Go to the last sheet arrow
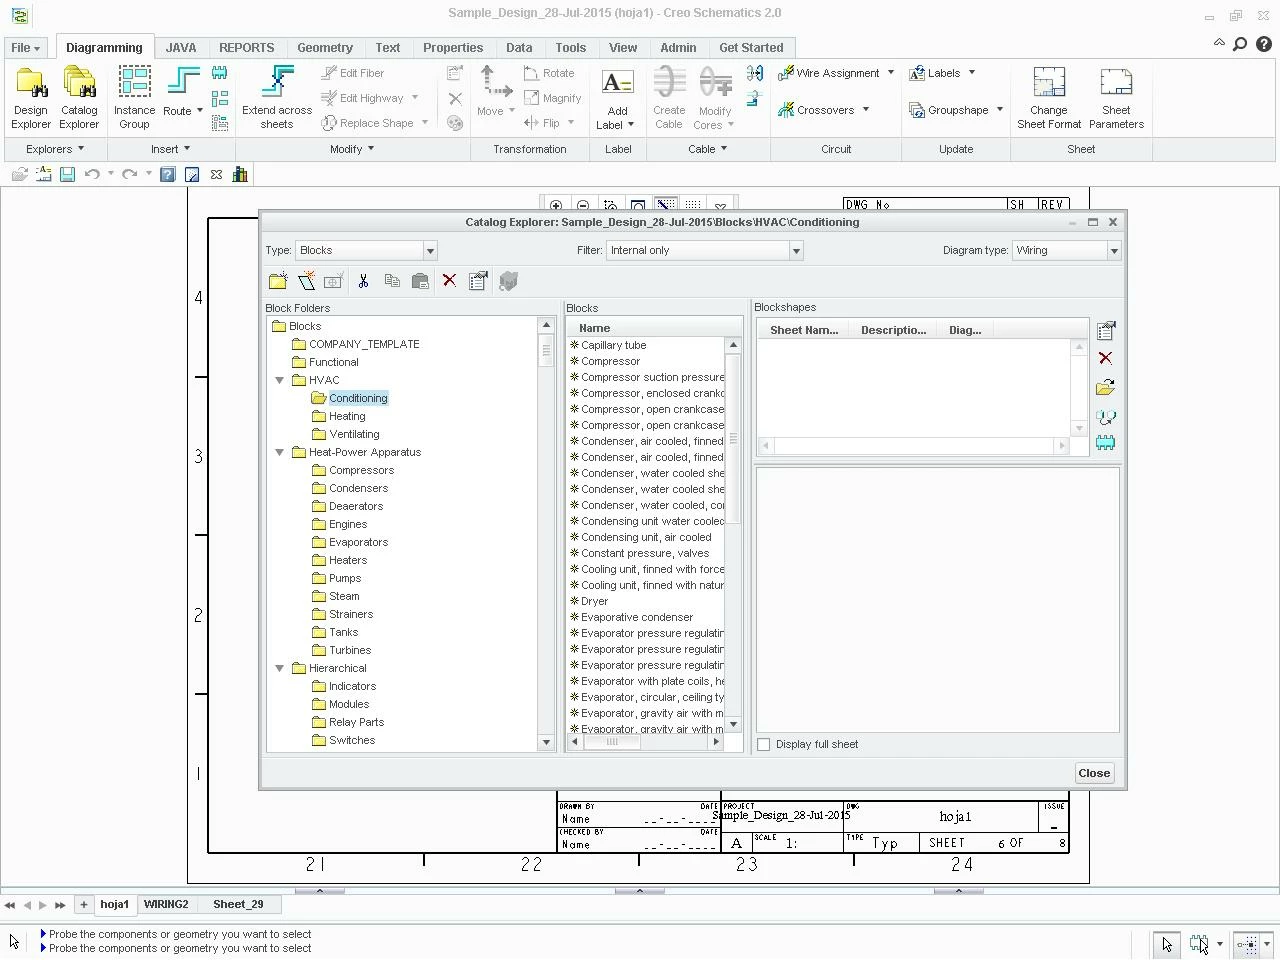 [x=60, y=905]
